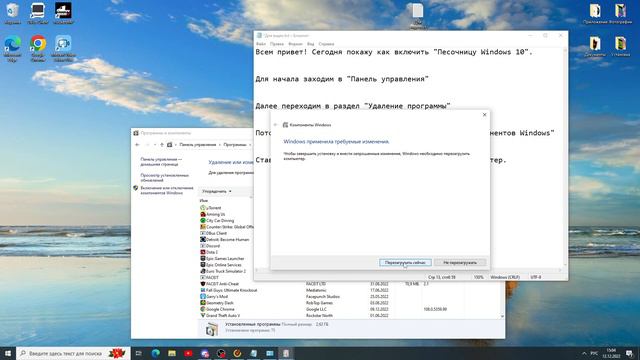The image size is (640, 360).
Task: Click the Dota 2 program icon
Action: [203, 252]
